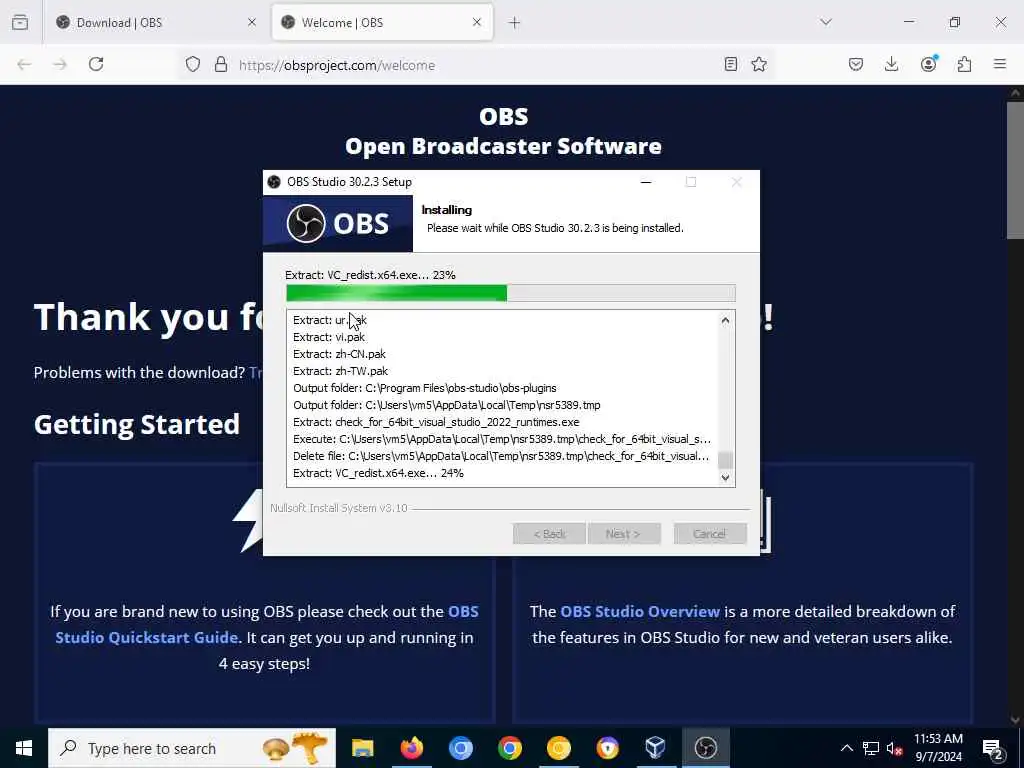Open the OBS installer taskbar icon
The image size is (1024, 768).
coord(705,748)
